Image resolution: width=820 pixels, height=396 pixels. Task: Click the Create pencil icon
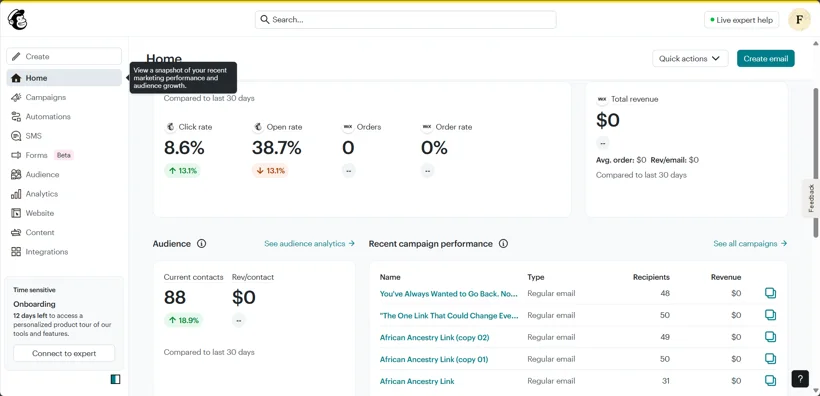[16, 56]
